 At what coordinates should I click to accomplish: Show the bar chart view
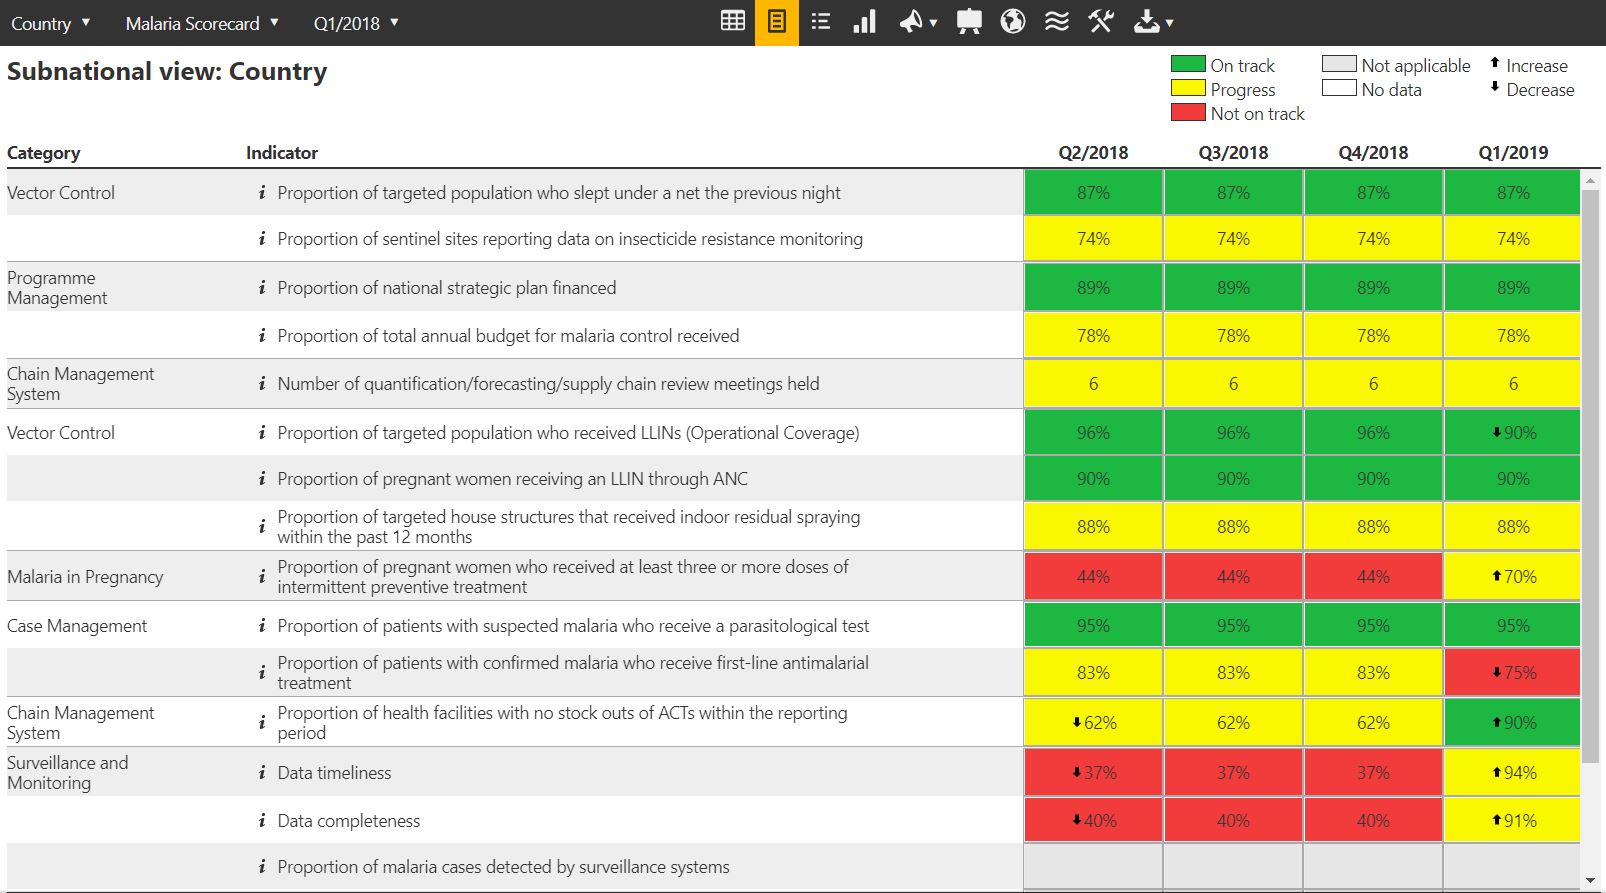[x=864, y=22]
